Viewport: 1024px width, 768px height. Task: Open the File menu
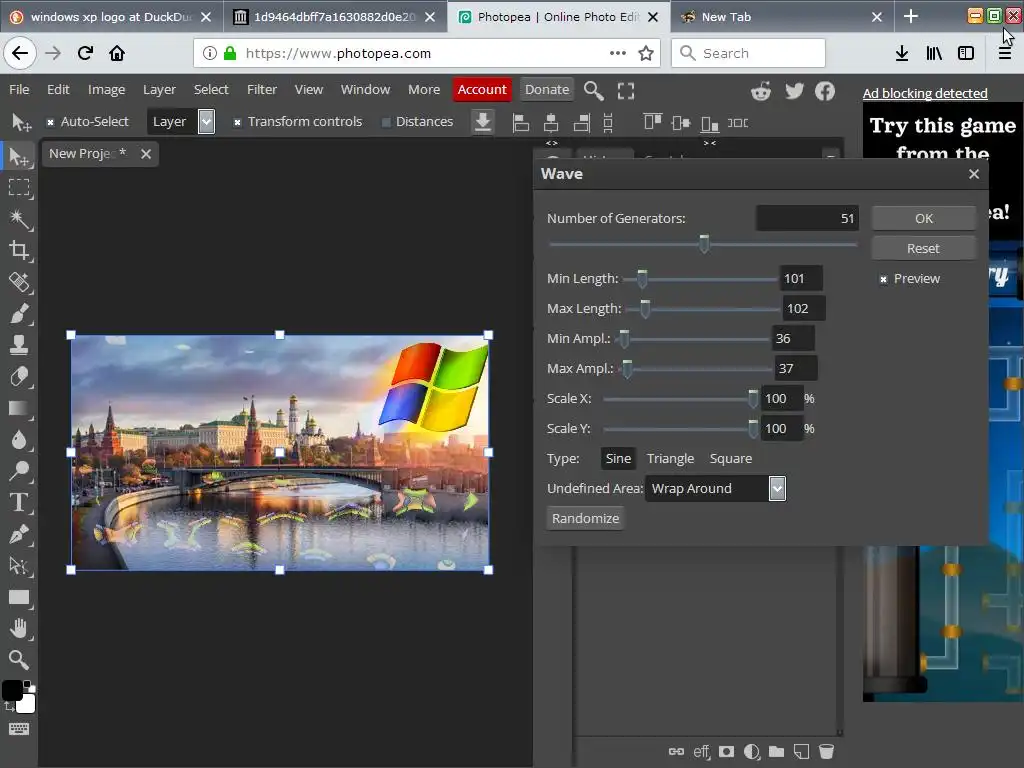(19, 89)
